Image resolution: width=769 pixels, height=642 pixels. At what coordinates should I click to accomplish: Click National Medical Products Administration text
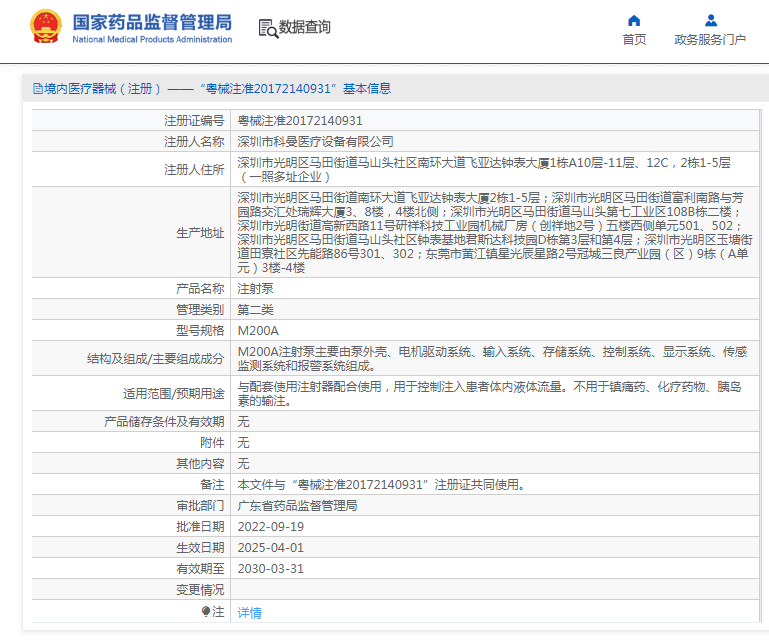coord(152,39)
